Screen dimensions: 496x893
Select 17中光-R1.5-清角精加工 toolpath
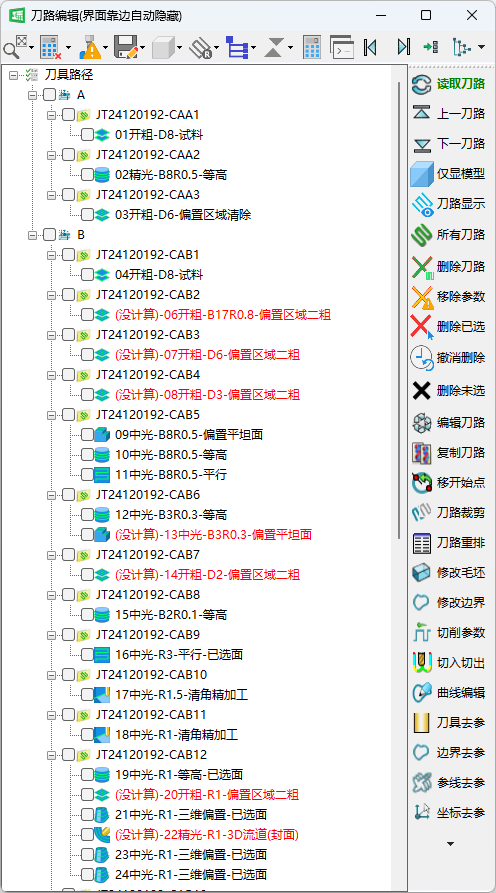(x=182, y=694)
